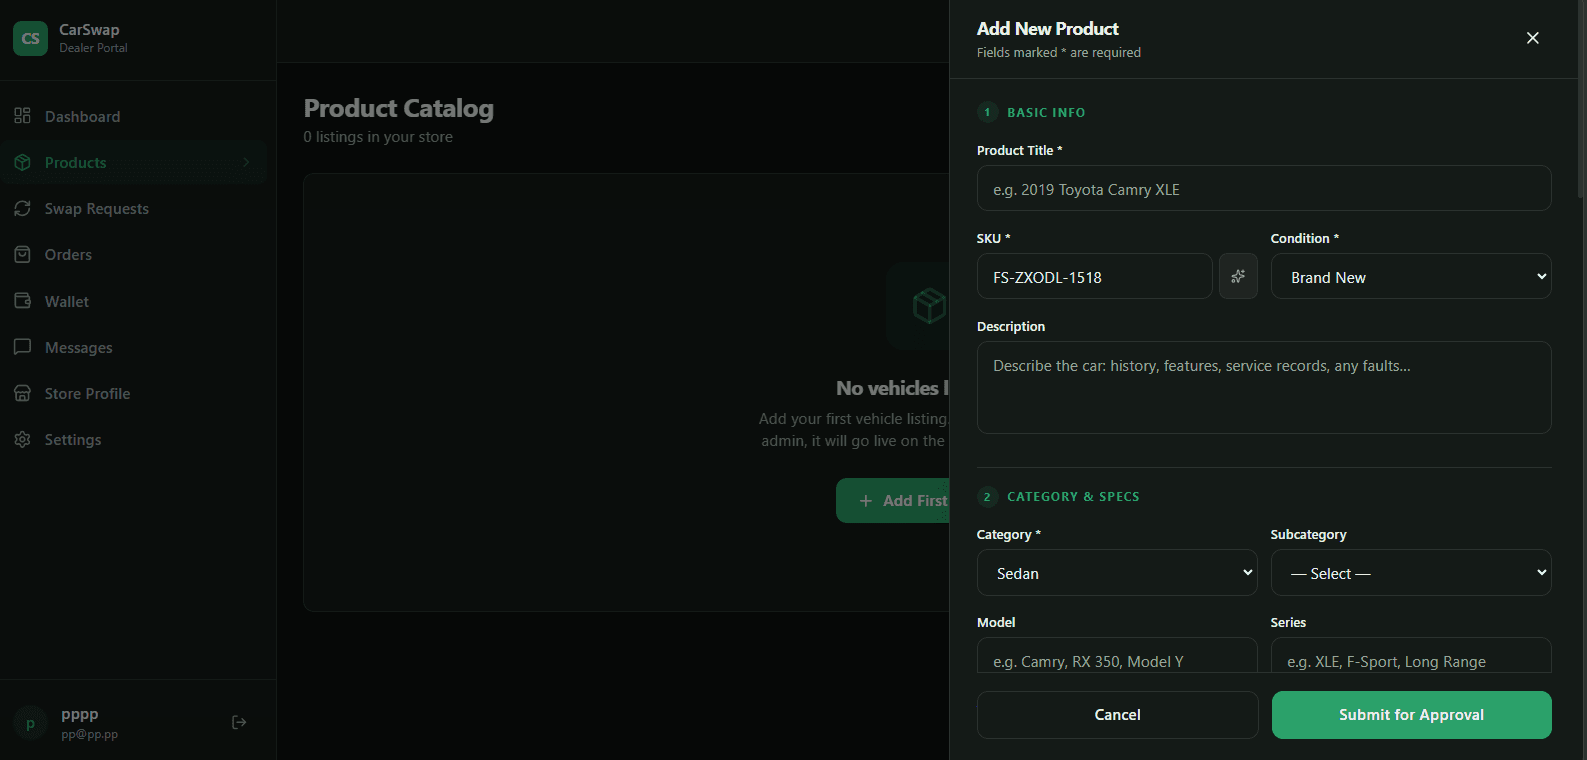This screenshot has height=760, width=1587.
Task: Click the BASIC INFO section heading
Action: click(1046, 113)
